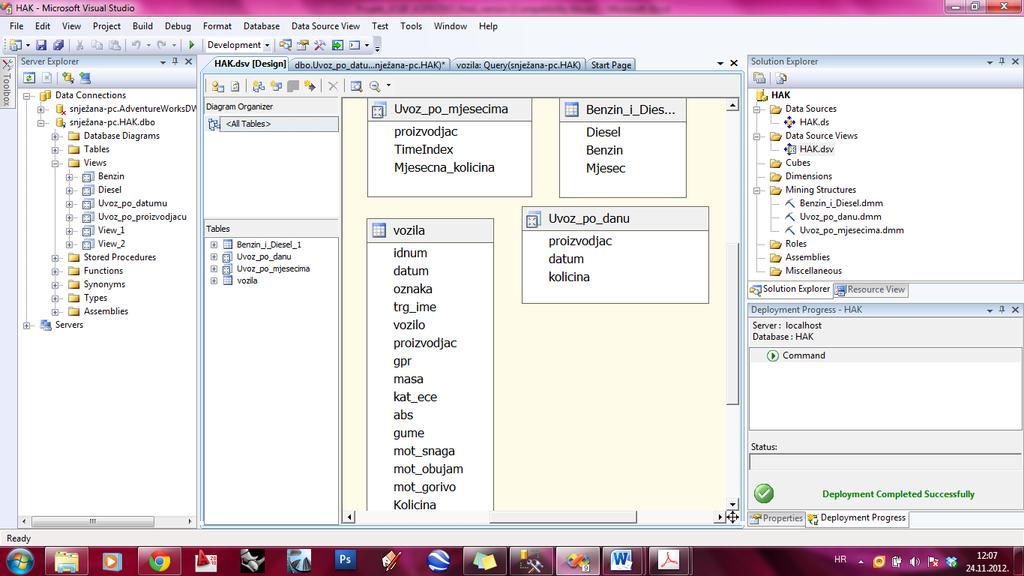Open Microsoft Word from the taskbar
1024x576 pixels.
pyautogui.click(x=621, y=561)
